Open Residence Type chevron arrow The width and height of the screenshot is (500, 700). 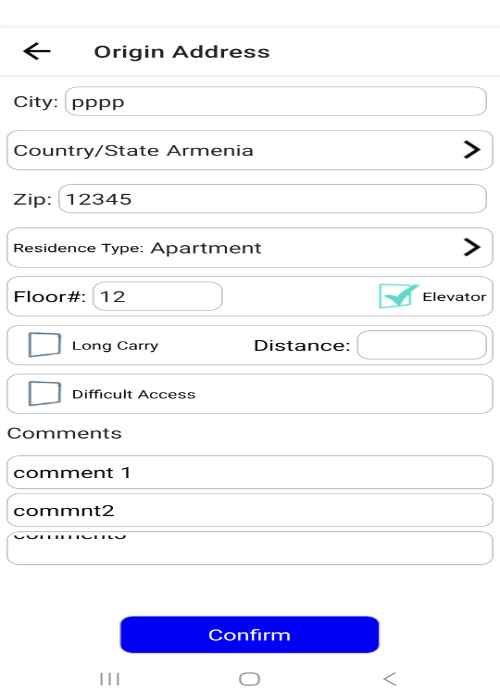point(472,247)
